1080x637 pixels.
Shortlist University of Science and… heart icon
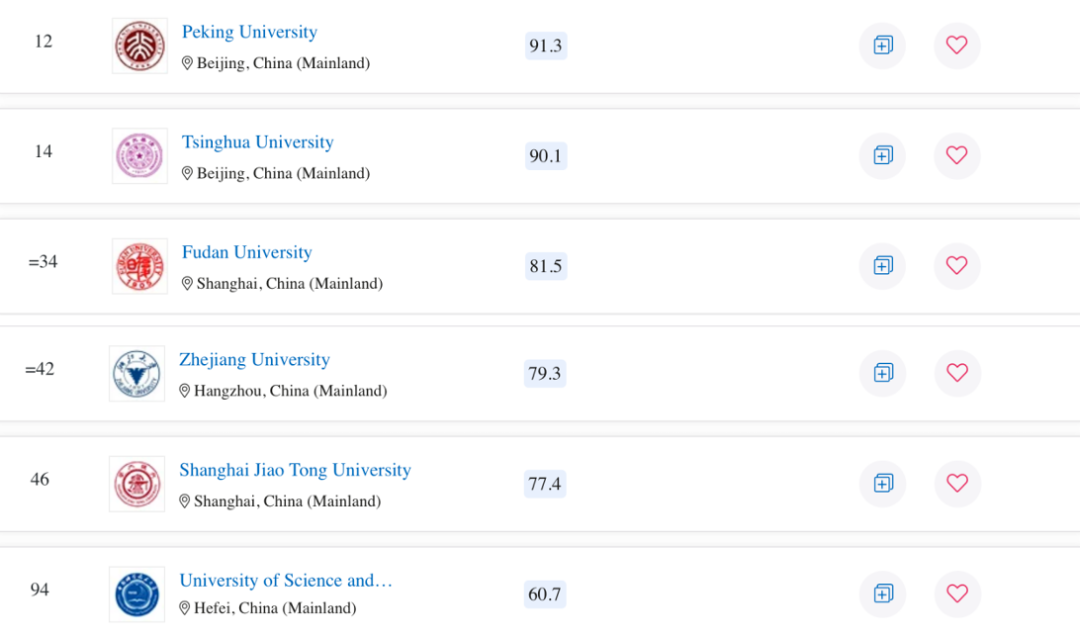[957, 594]
